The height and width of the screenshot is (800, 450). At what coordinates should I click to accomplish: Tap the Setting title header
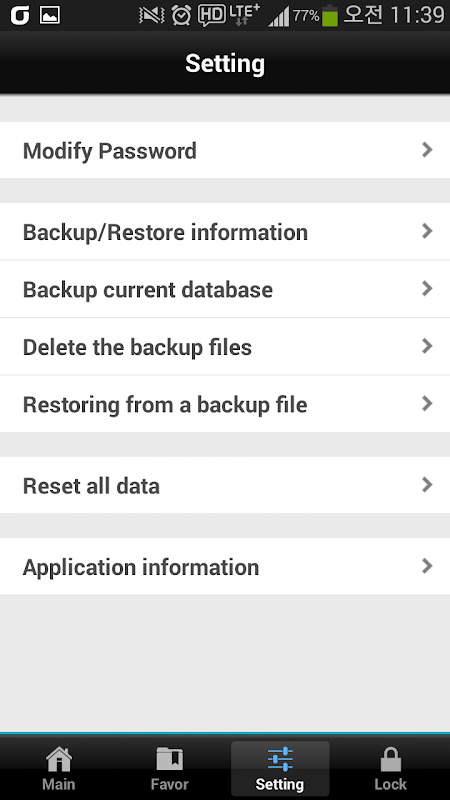(x=225, y=63)
